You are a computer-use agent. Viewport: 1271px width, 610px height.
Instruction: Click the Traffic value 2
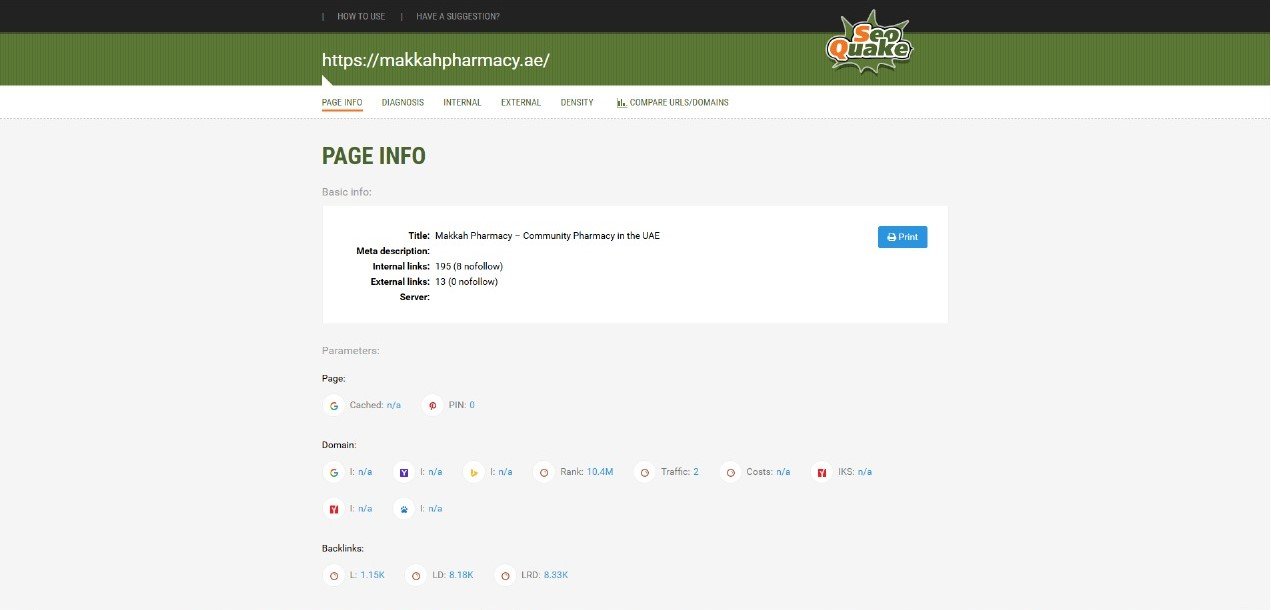(696, 472)
